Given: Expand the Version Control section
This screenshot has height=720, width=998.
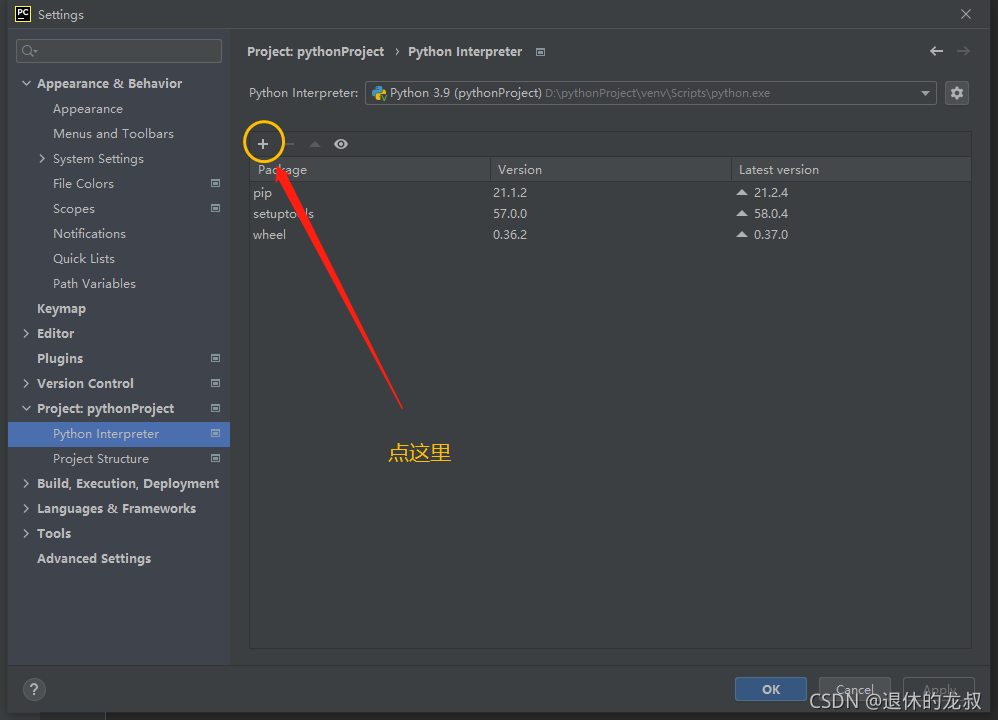Looking at the screenshot, I should point(26,383).
